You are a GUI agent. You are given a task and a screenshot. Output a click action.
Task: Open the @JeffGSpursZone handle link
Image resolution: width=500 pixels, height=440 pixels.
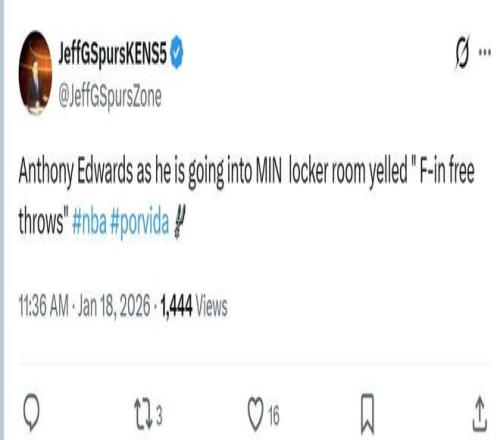[110, 97]
